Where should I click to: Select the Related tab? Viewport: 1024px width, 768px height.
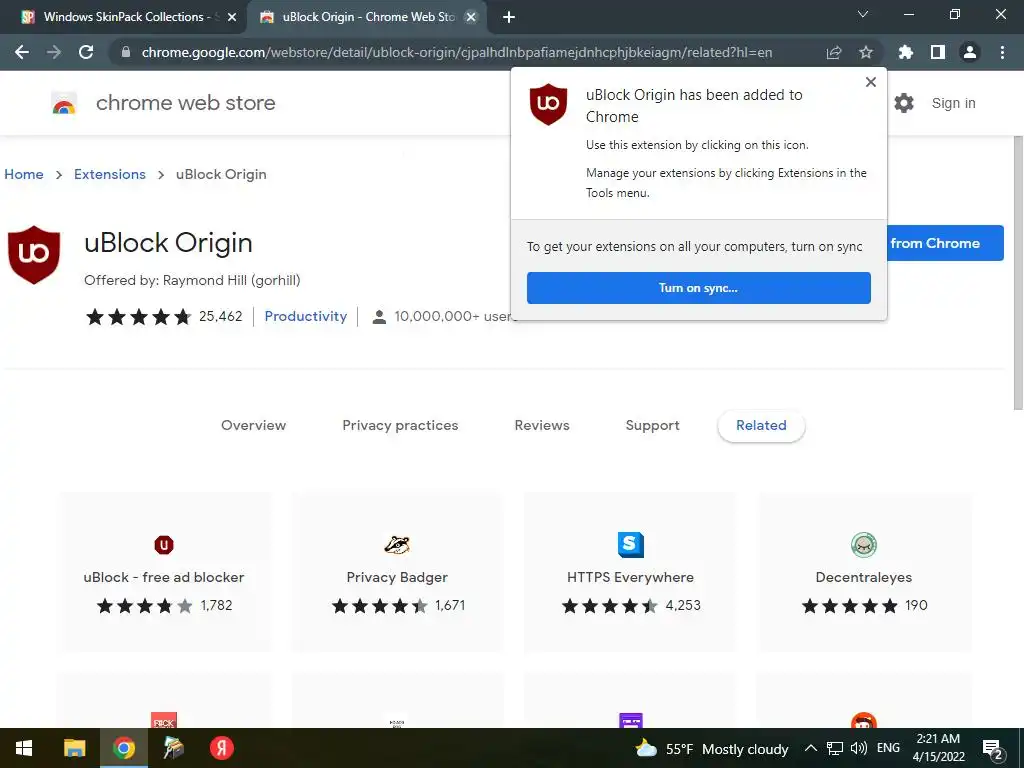pos(761,426)
